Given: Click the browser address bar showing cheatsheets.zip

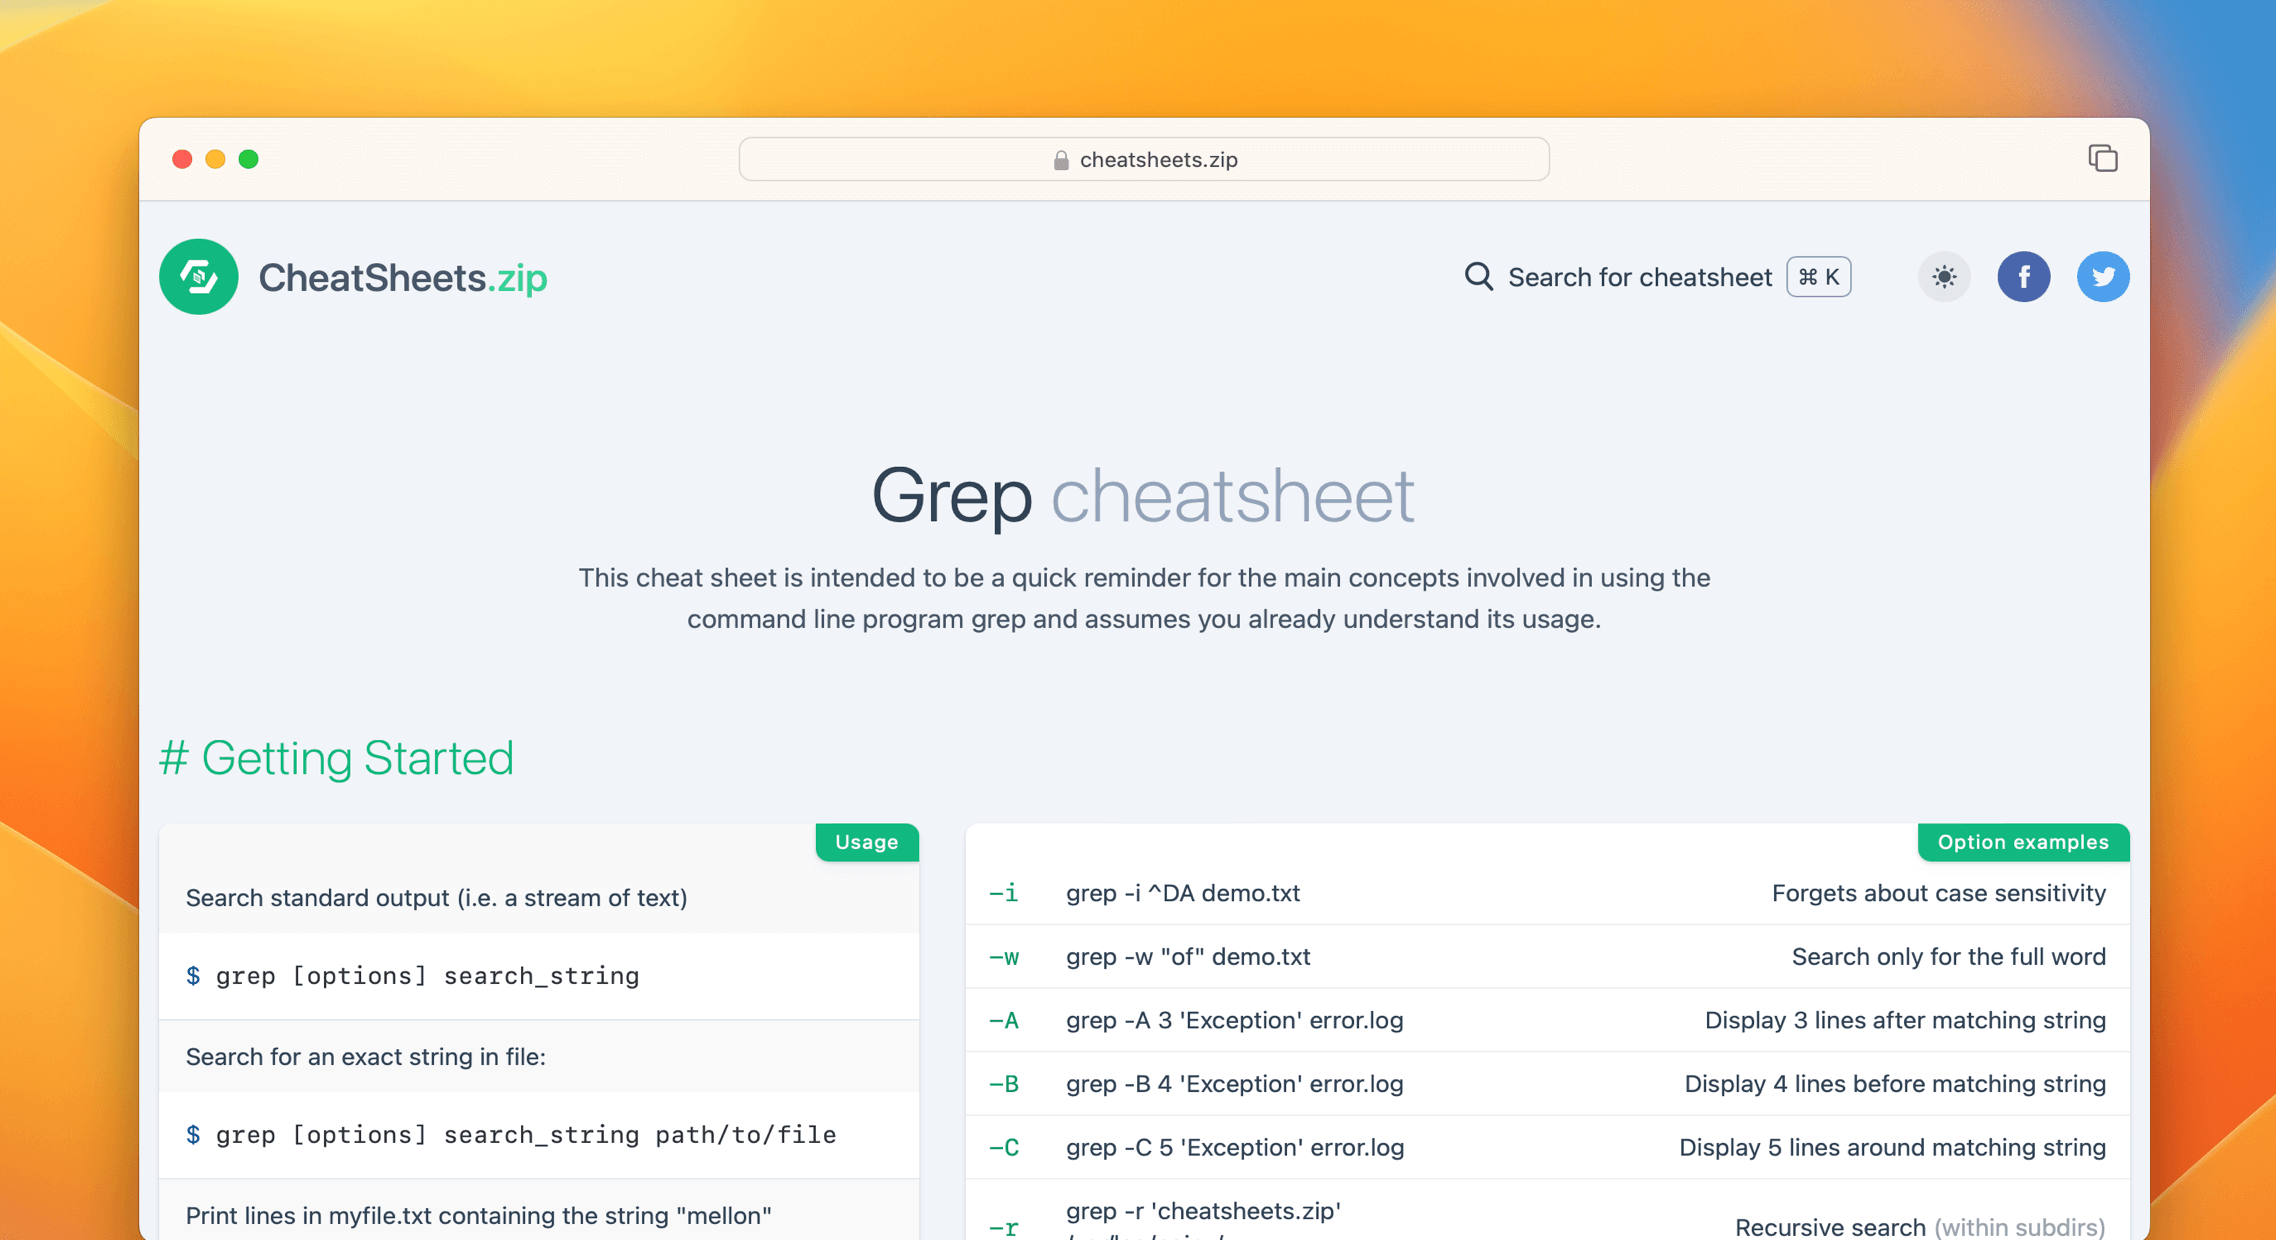Looking at the screenshot, I should 1143,159.
